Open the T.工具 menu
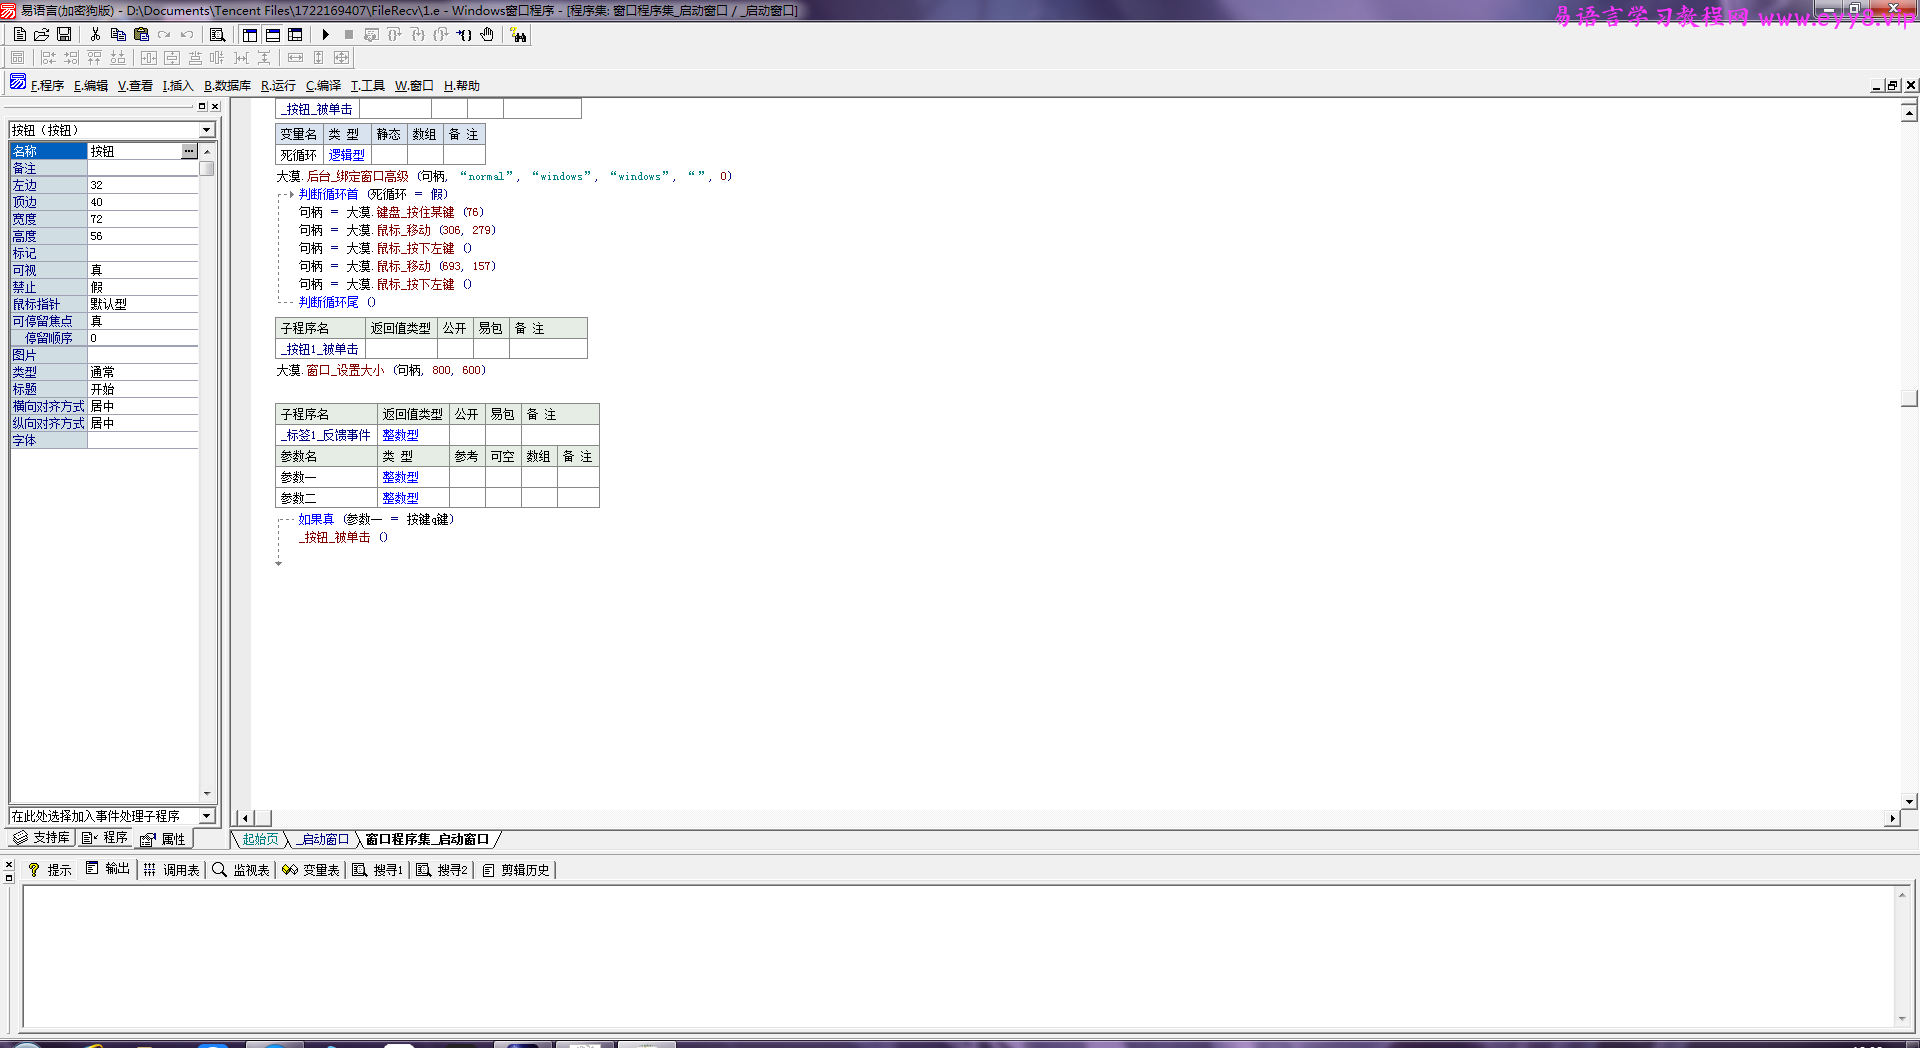This screenshot has width=1920, height=1048. 367,86
